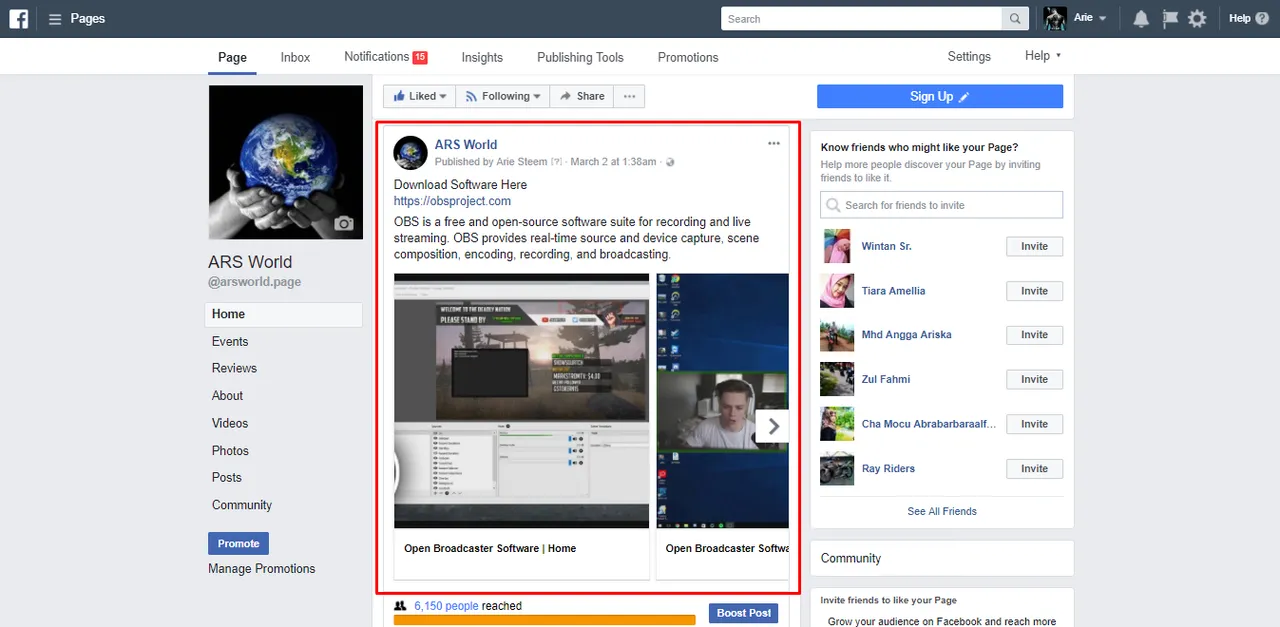Open the Promotions tab

coord(688,57)
